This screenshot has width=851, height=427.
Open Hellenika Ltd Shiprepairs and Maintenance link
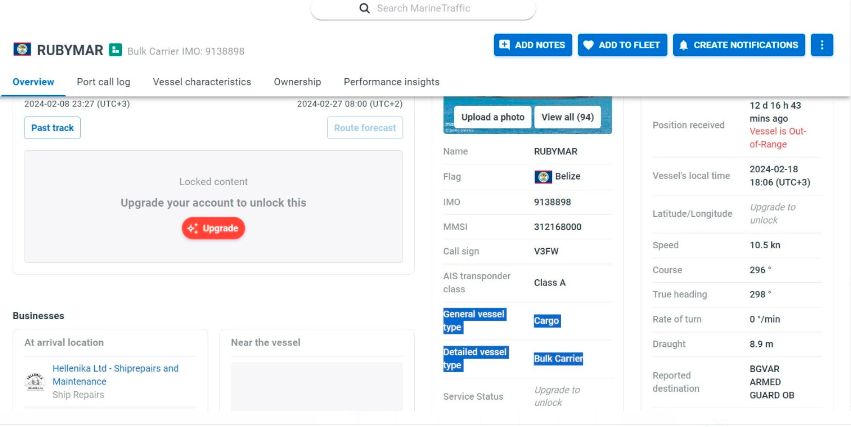pyautogui.click(x=115, y=375)
